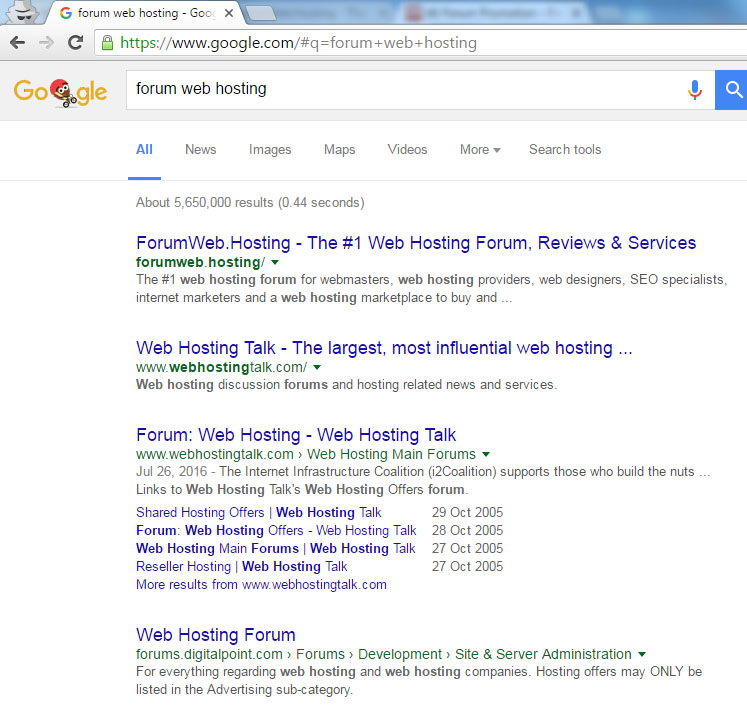
Task: Close the 'forum web hosting' browser tab
Action: (229, 13)
